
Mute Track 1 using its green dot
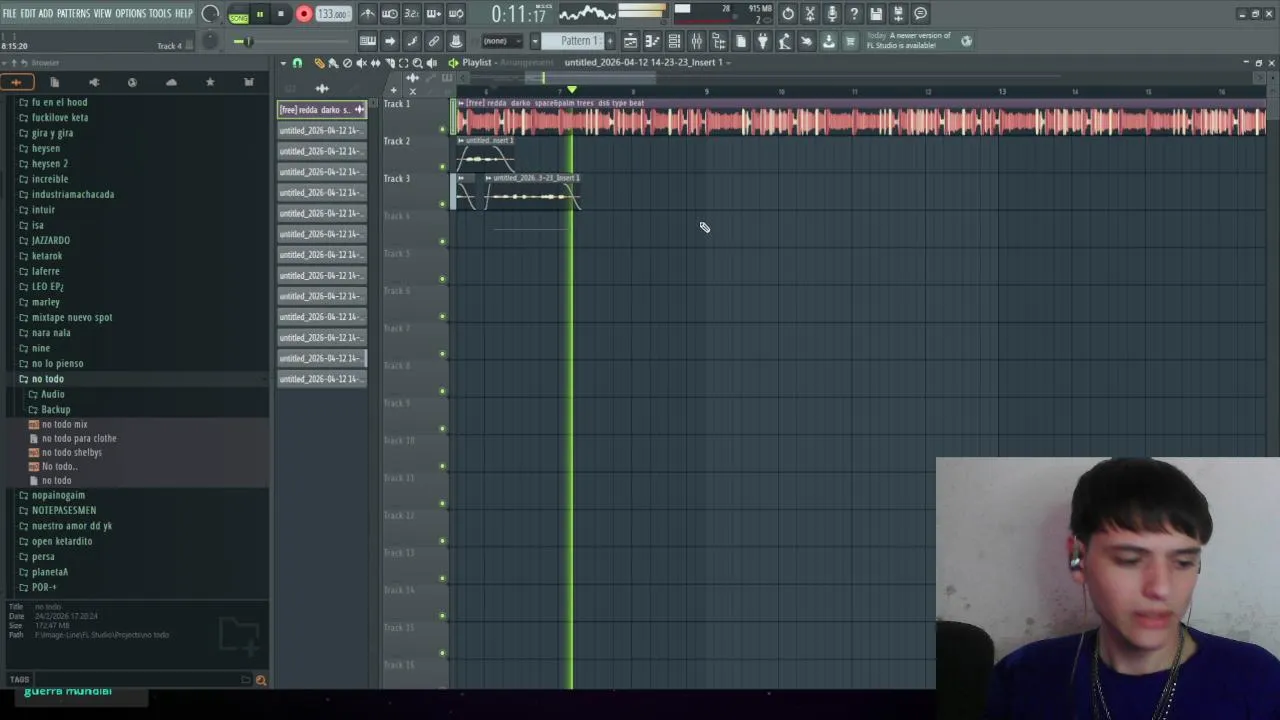[442, 129]
